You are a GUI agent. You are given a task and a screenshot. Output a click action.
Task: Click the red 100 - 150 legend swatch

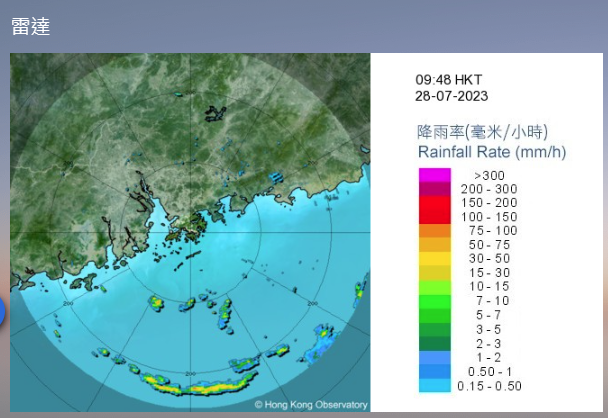tap(435, 217)
